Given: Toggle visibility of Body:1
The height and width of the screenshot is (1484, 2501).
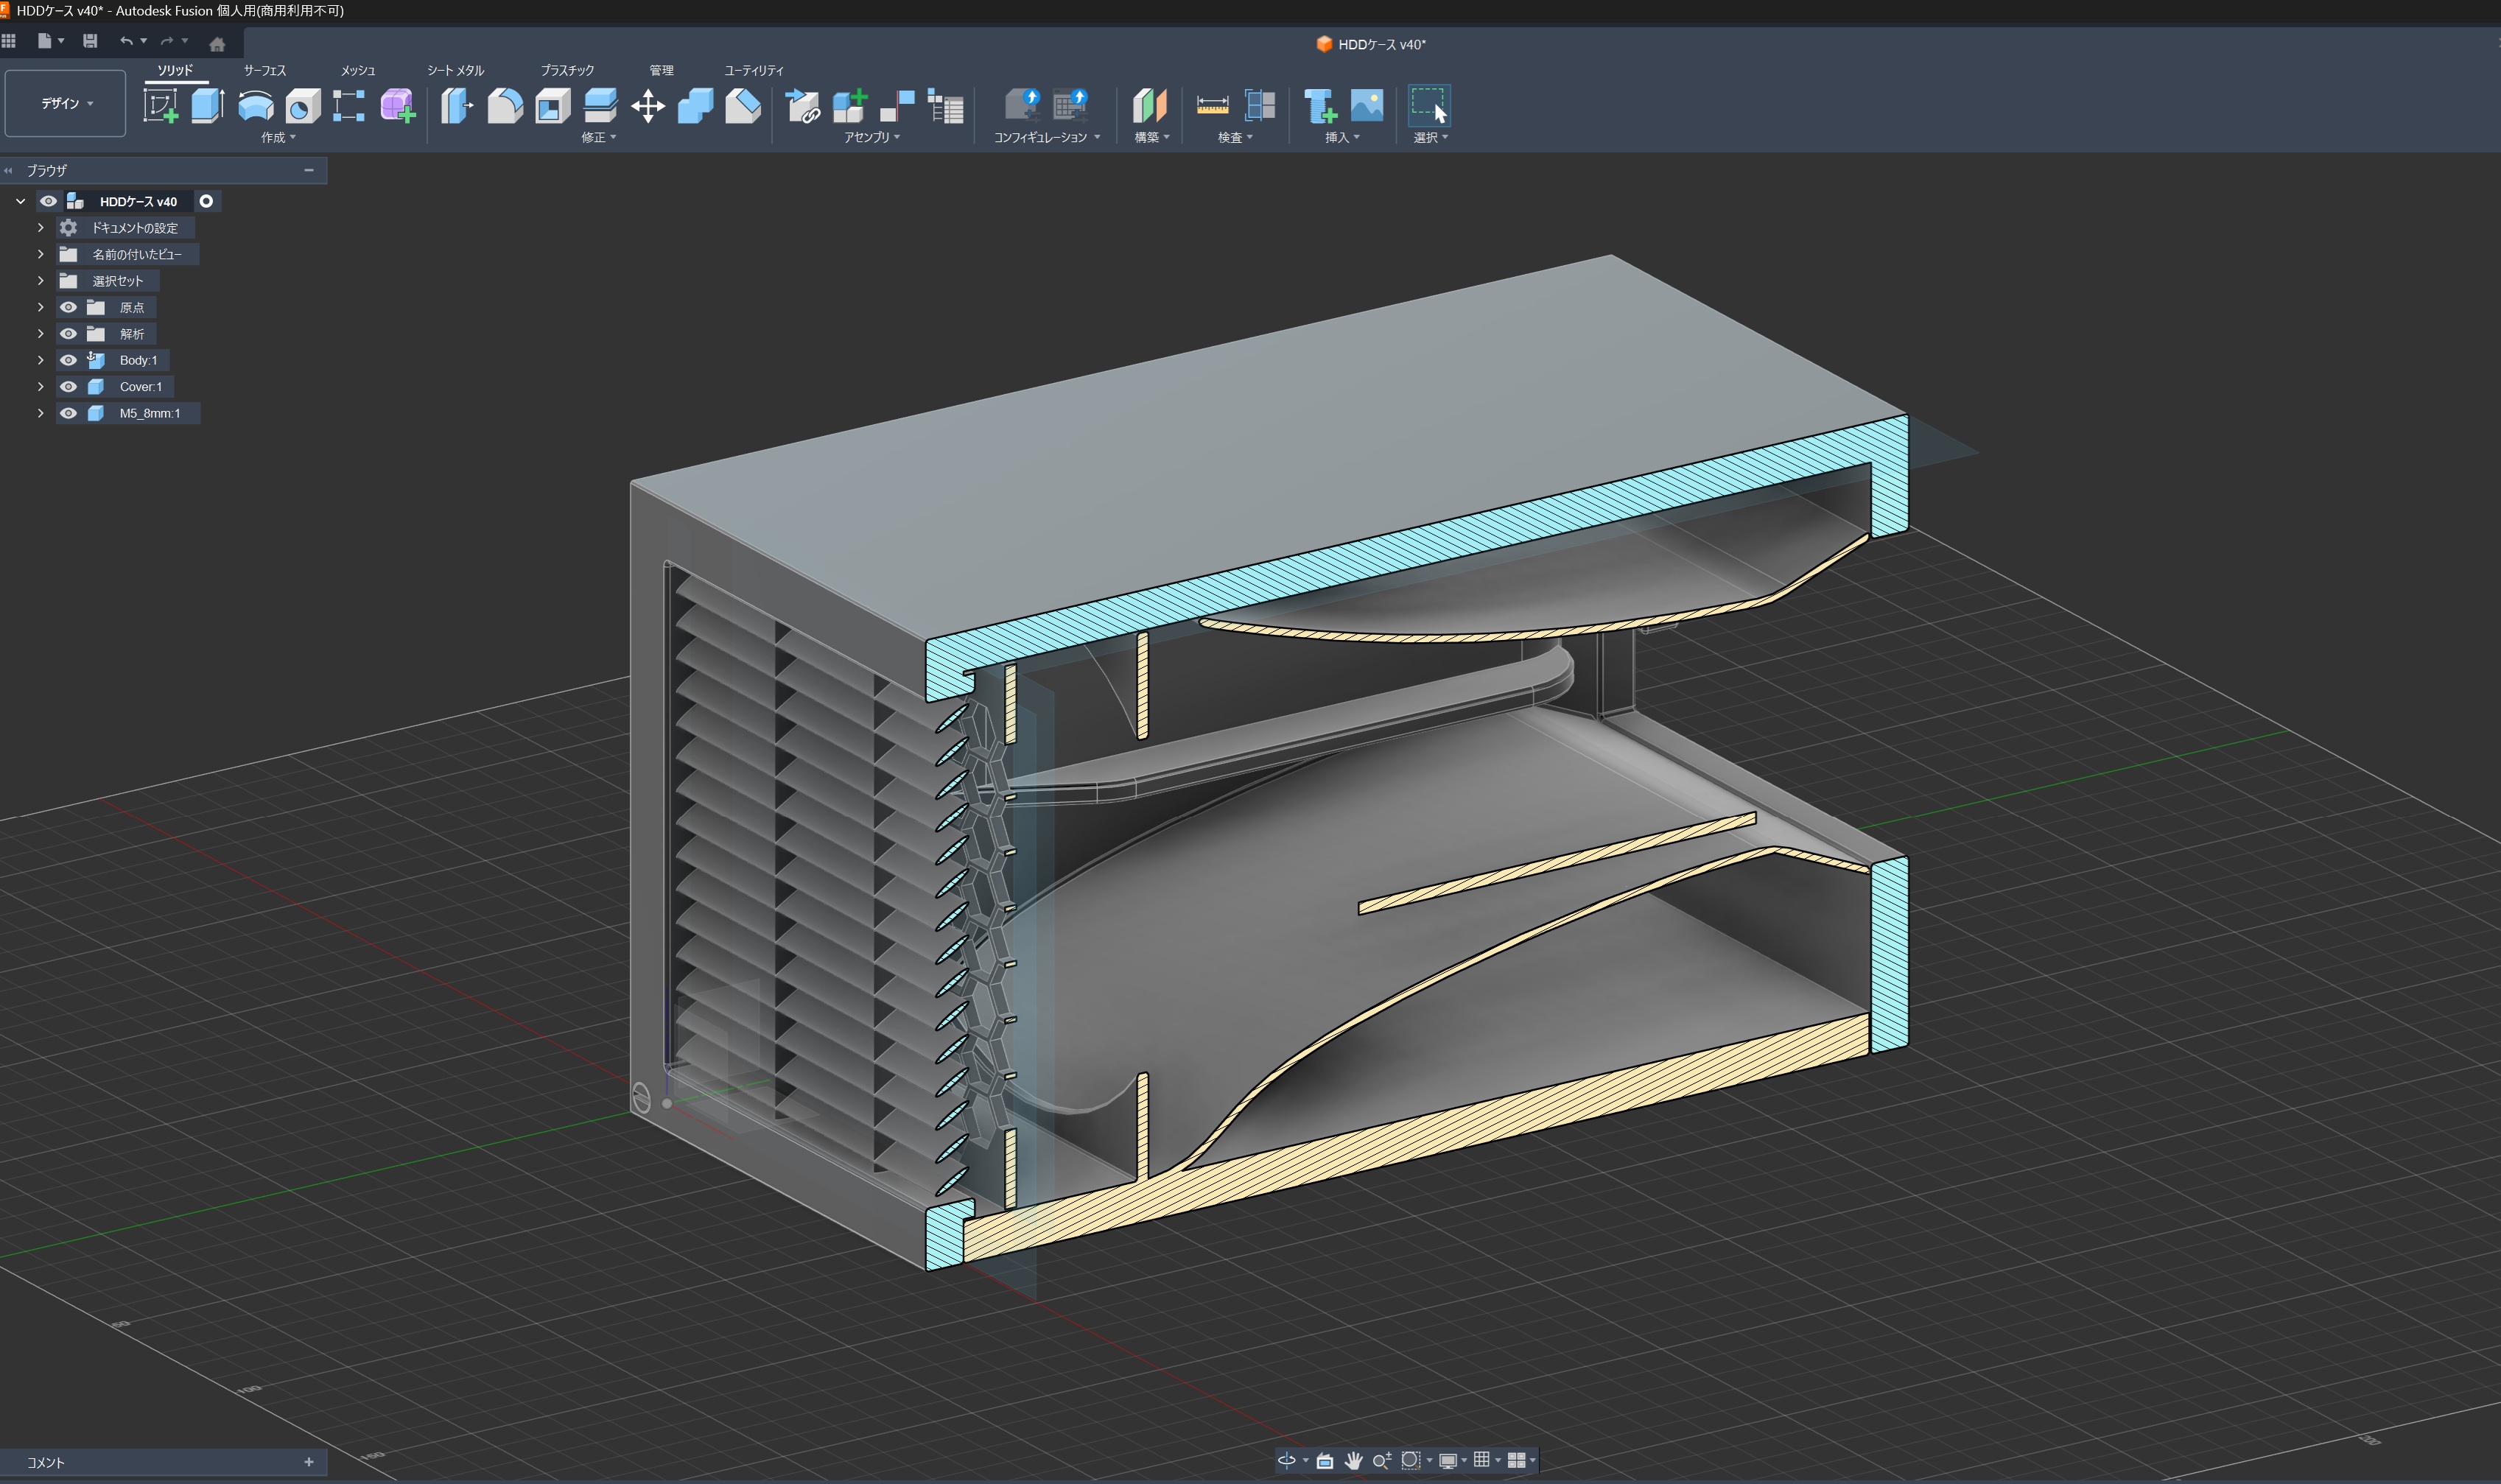Looking at the screenshot, I should 68,360.
